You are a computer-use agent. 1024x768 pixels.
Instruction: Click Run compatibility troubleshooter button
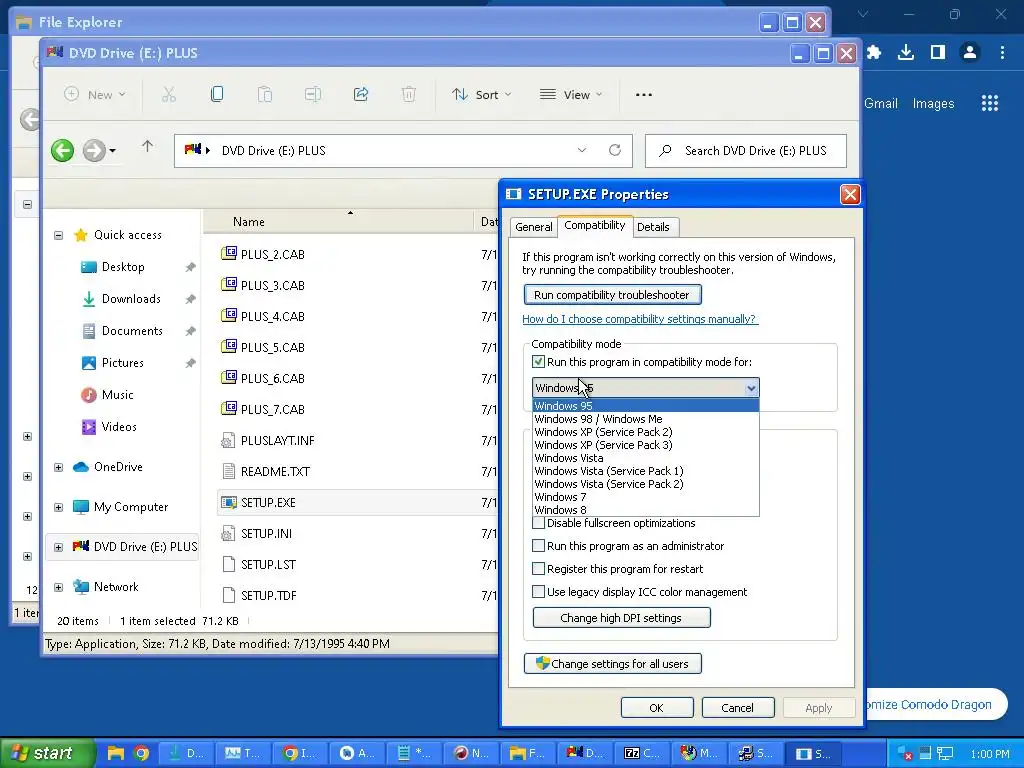pos(612,295)
